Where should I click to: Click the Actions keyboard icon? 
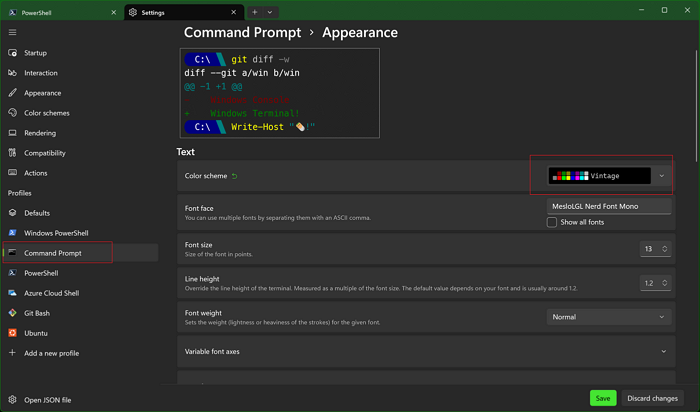point(12,173)
